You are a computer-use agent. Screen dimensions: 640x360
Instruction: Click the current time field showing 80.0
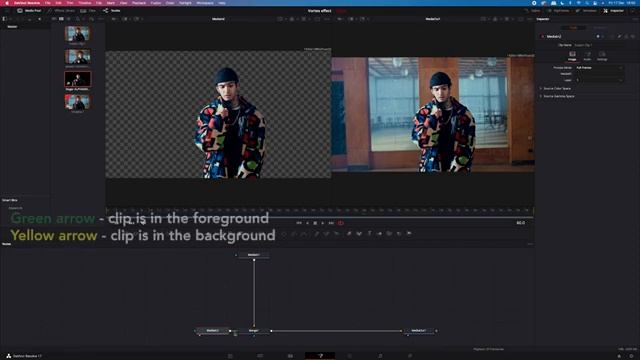coord(521,223)
